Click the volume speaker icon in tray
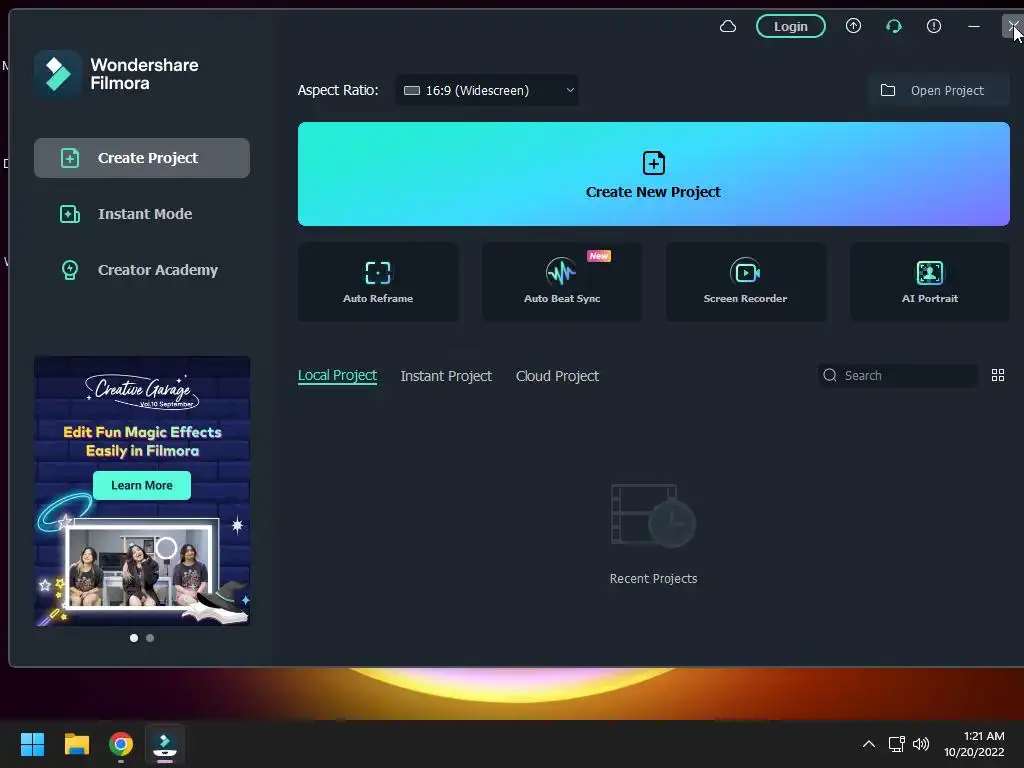Viewport: 1024px width, 768px height. tap(921, 744)
